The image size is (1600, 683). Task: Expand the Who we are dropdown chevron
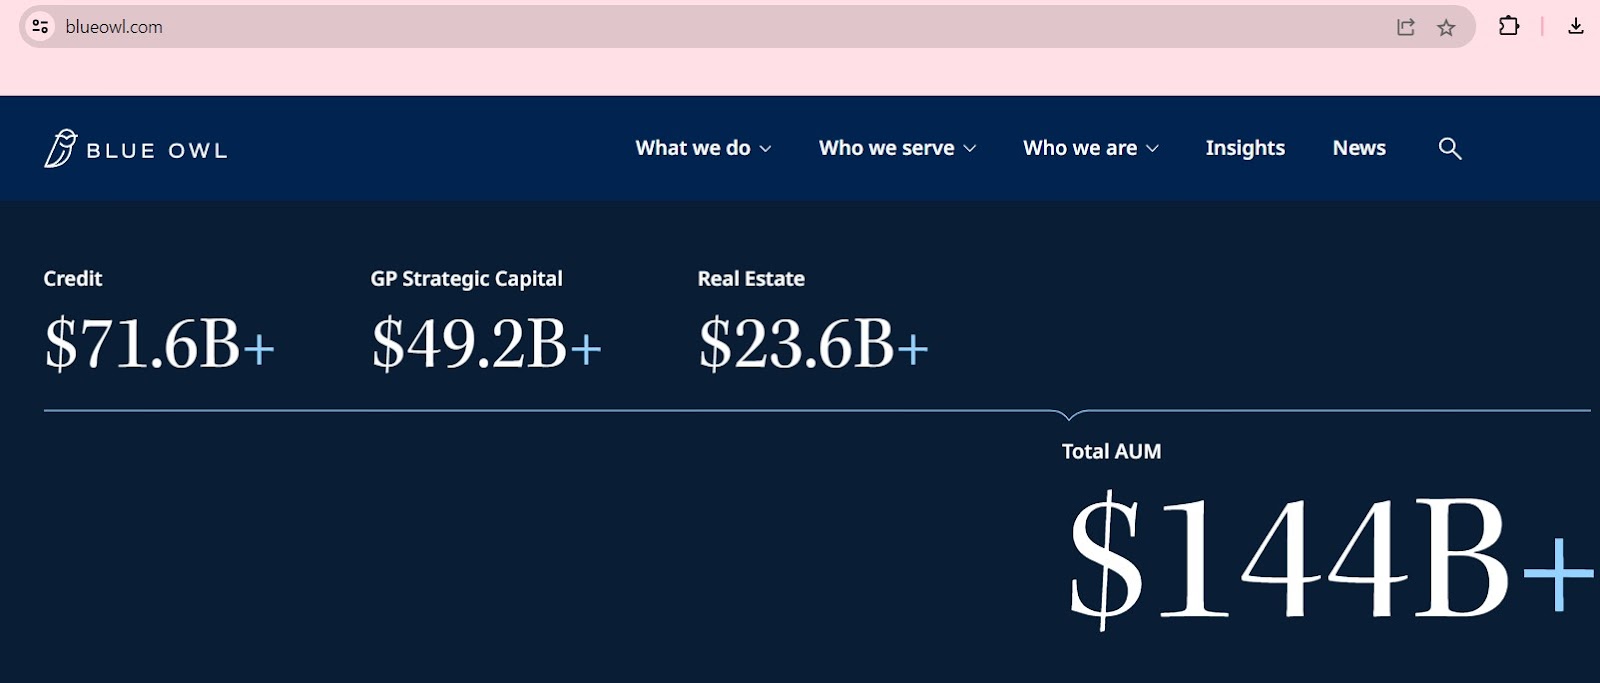1153,149
